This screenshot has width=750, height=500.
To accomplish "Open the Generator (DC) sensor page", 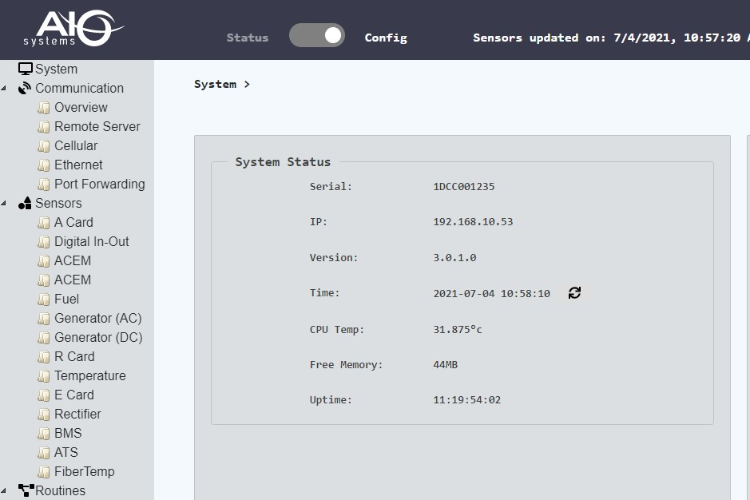I will point(98,337).
